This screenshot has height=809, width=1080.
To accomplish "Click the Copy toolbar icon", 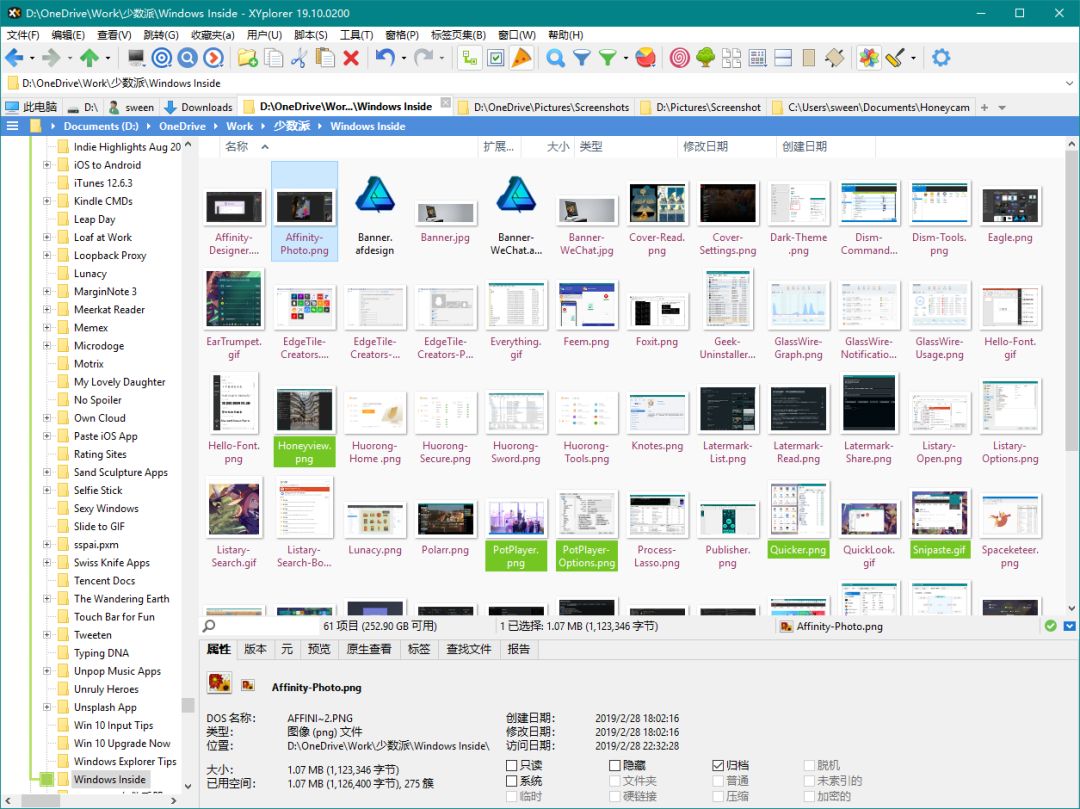I will pyautogui.click(x=273, y=58).
